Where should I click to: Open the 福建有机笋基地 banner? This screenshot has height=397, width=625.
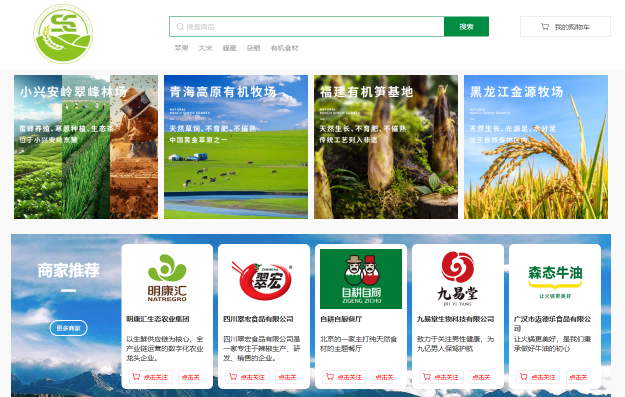tap(386, 147)
